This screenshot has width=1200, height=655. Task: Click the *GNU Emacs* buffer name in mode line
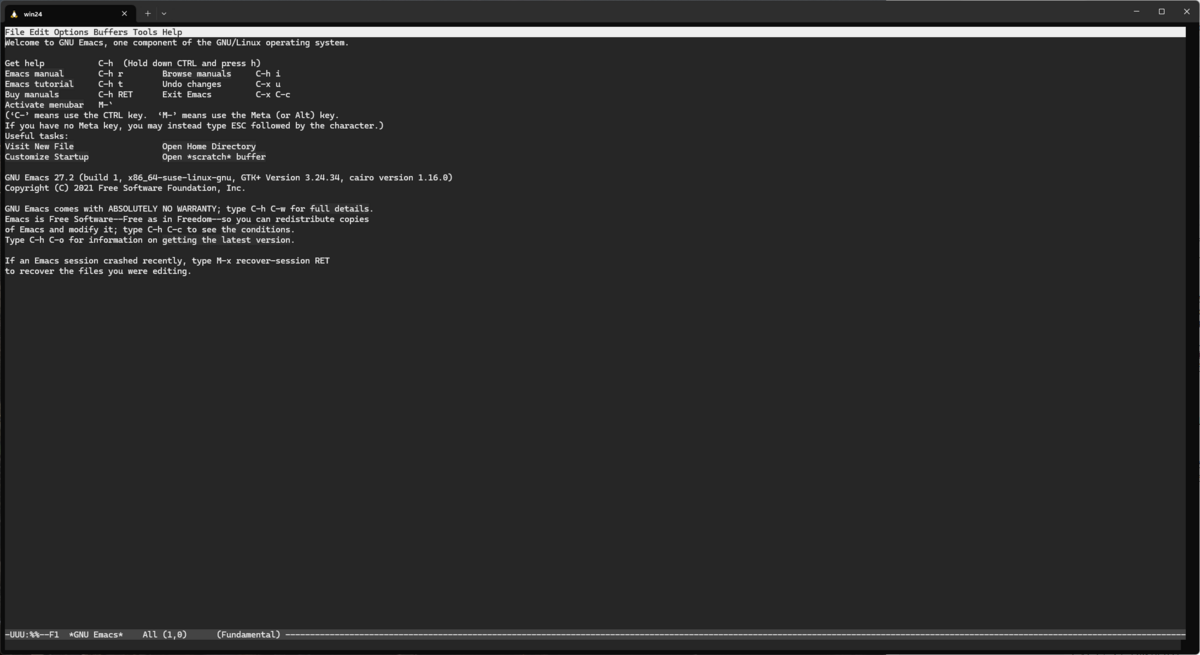[x=96, y=635]
